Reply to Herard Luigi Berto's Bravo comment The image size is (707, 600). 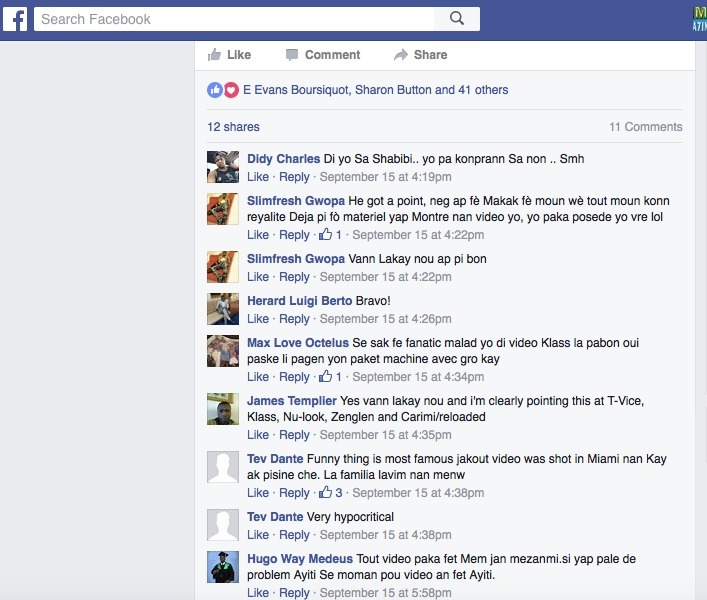click(294, 319)
